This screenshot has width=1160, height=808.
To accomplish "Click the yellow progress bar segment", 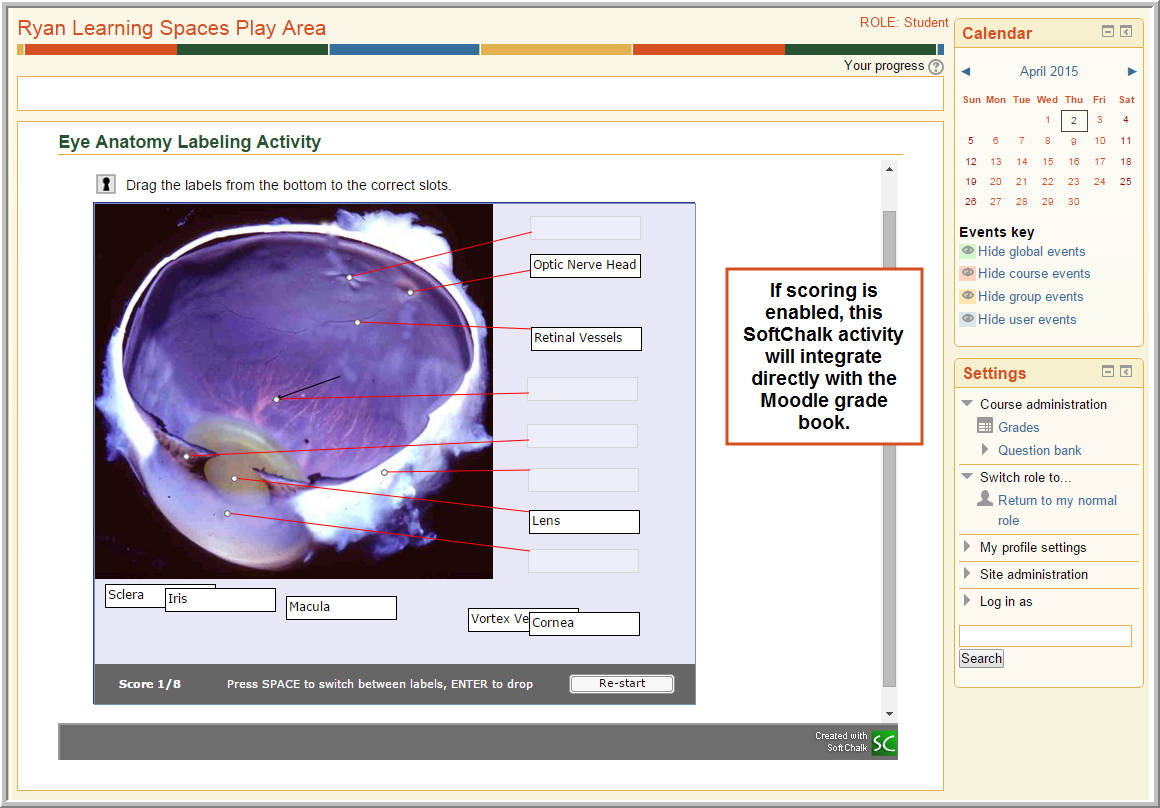I will click(x=556, y=50).
